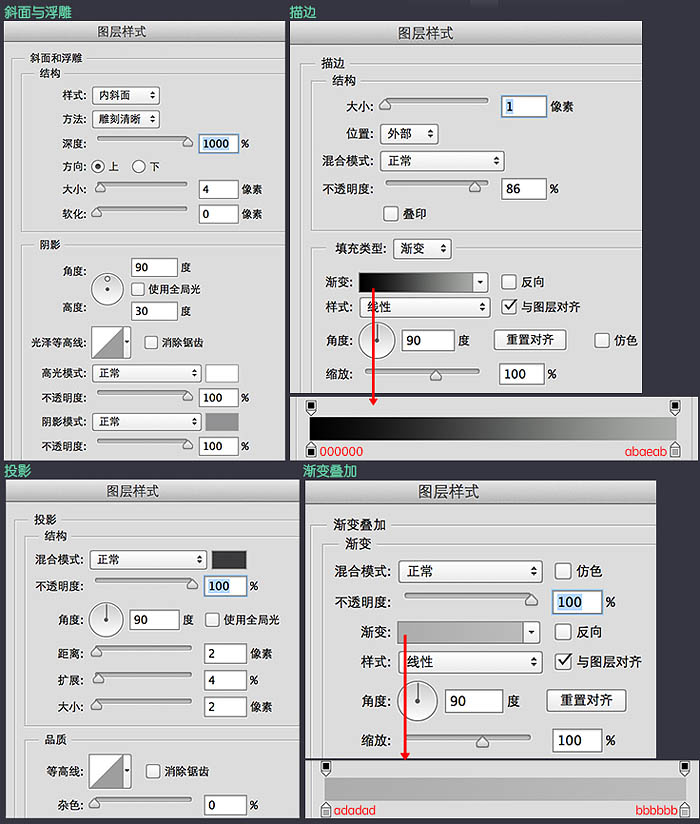Screen dimensions: 700x824
Task: Click the 扩展 slider handle
Action: [x=98, y=678]
